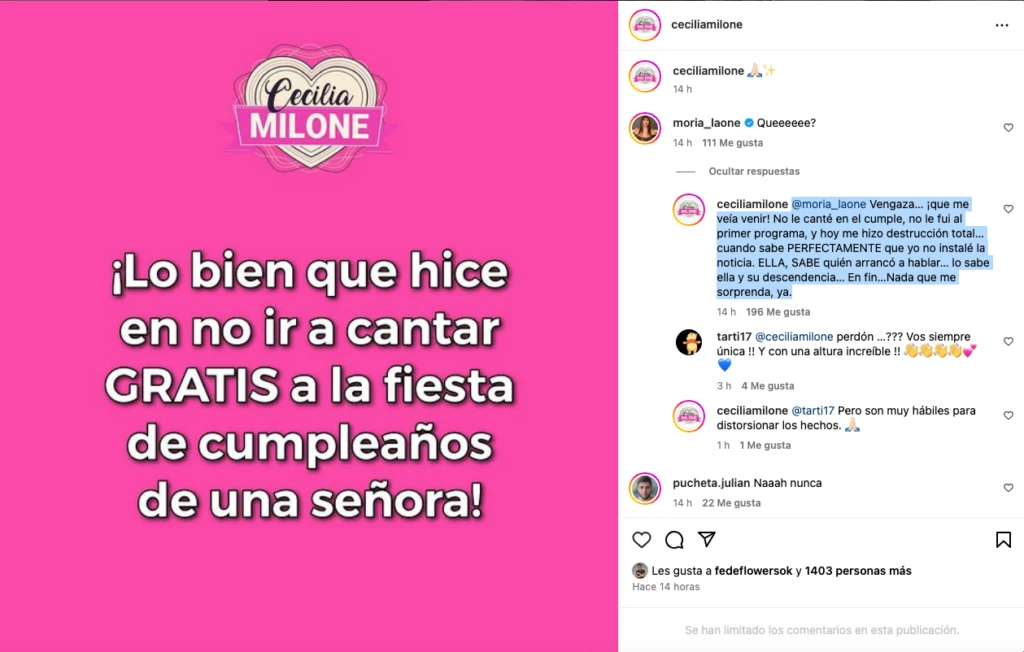This screenshot has height=652, width=1024.
Task: Click the pink Cecilia Milone post image
Action: tap(309, 326)
